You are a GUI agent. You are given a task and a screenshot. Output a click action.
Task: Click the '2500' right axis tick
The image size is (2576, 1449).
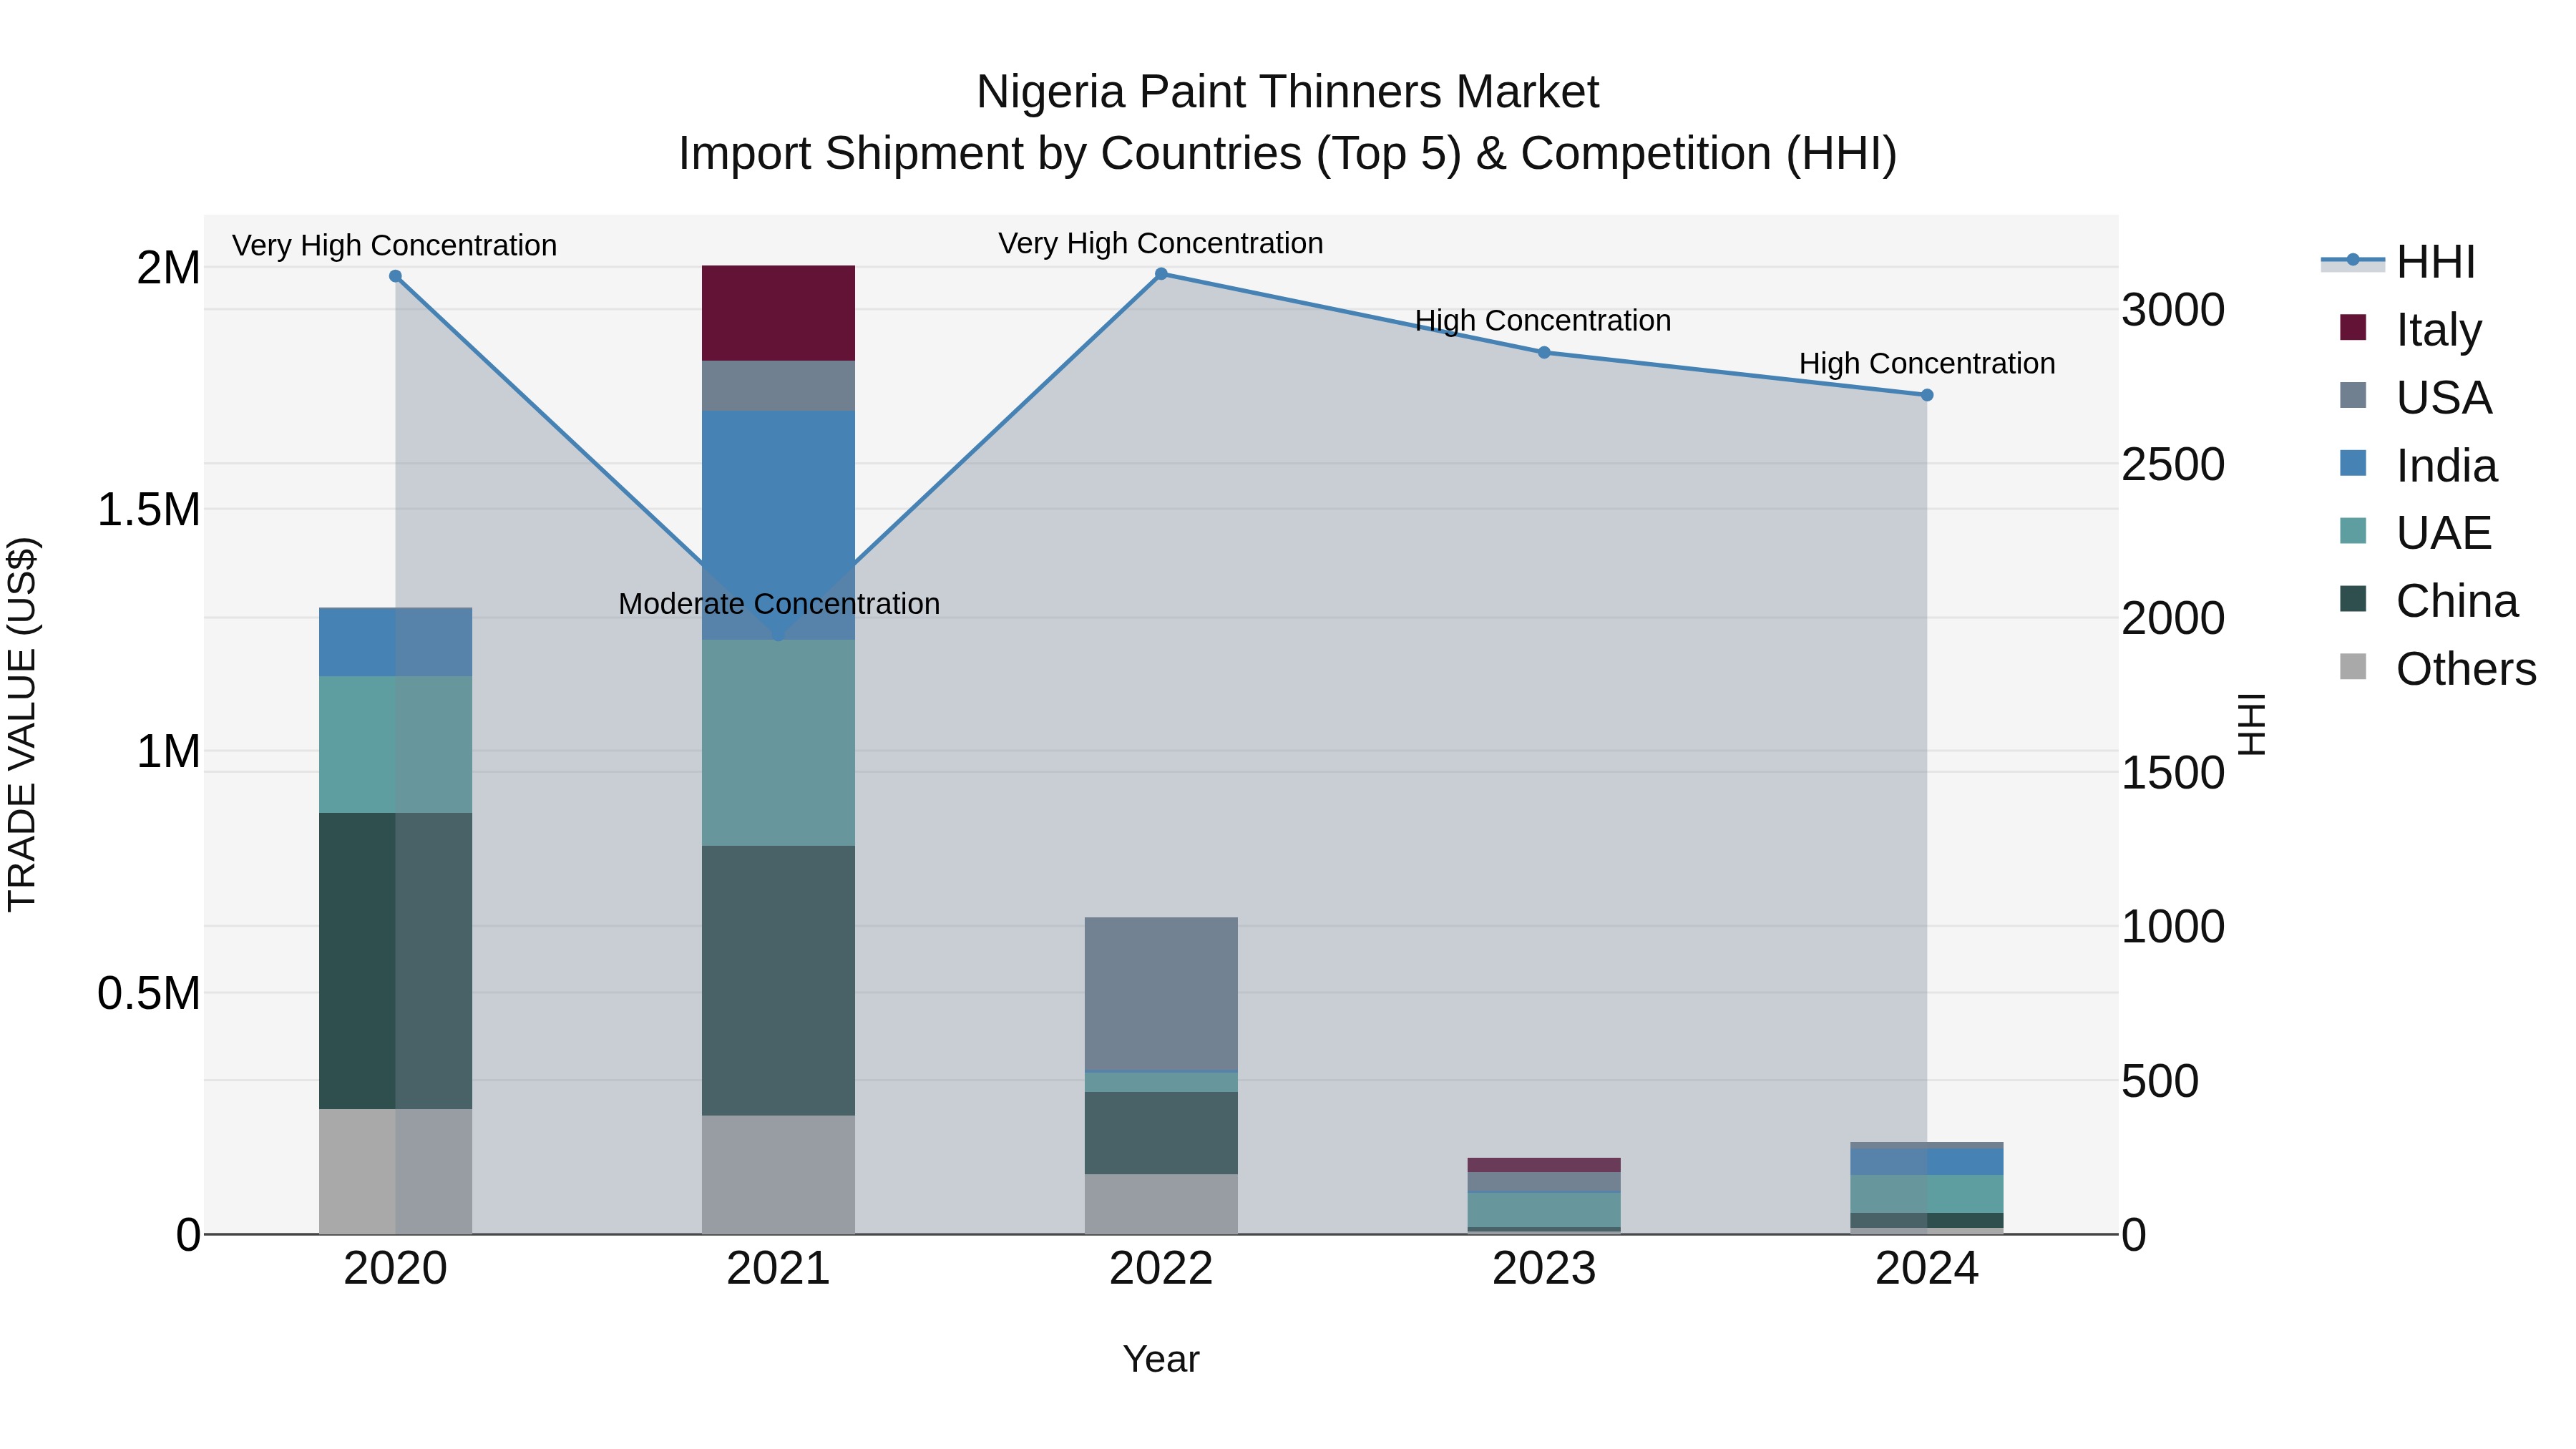(x=2173, y=465)
